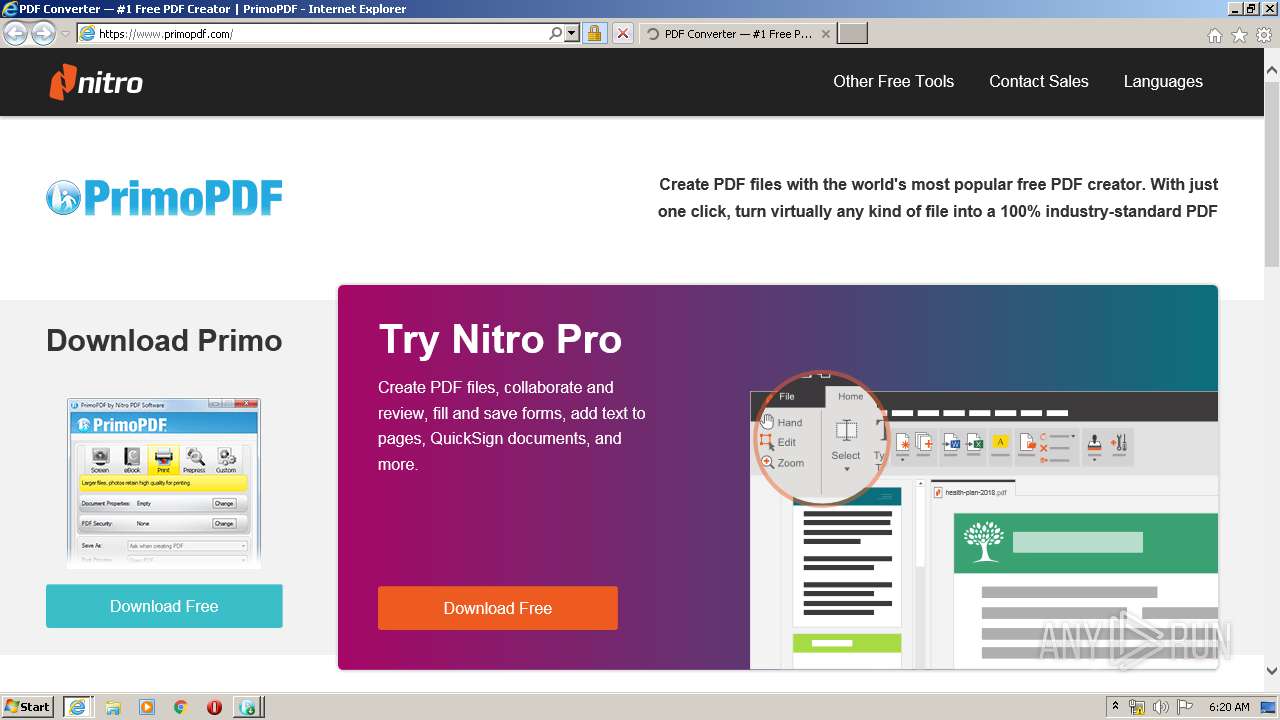Open a new blank tab
1280x720 pixels.
pos(852,34)
